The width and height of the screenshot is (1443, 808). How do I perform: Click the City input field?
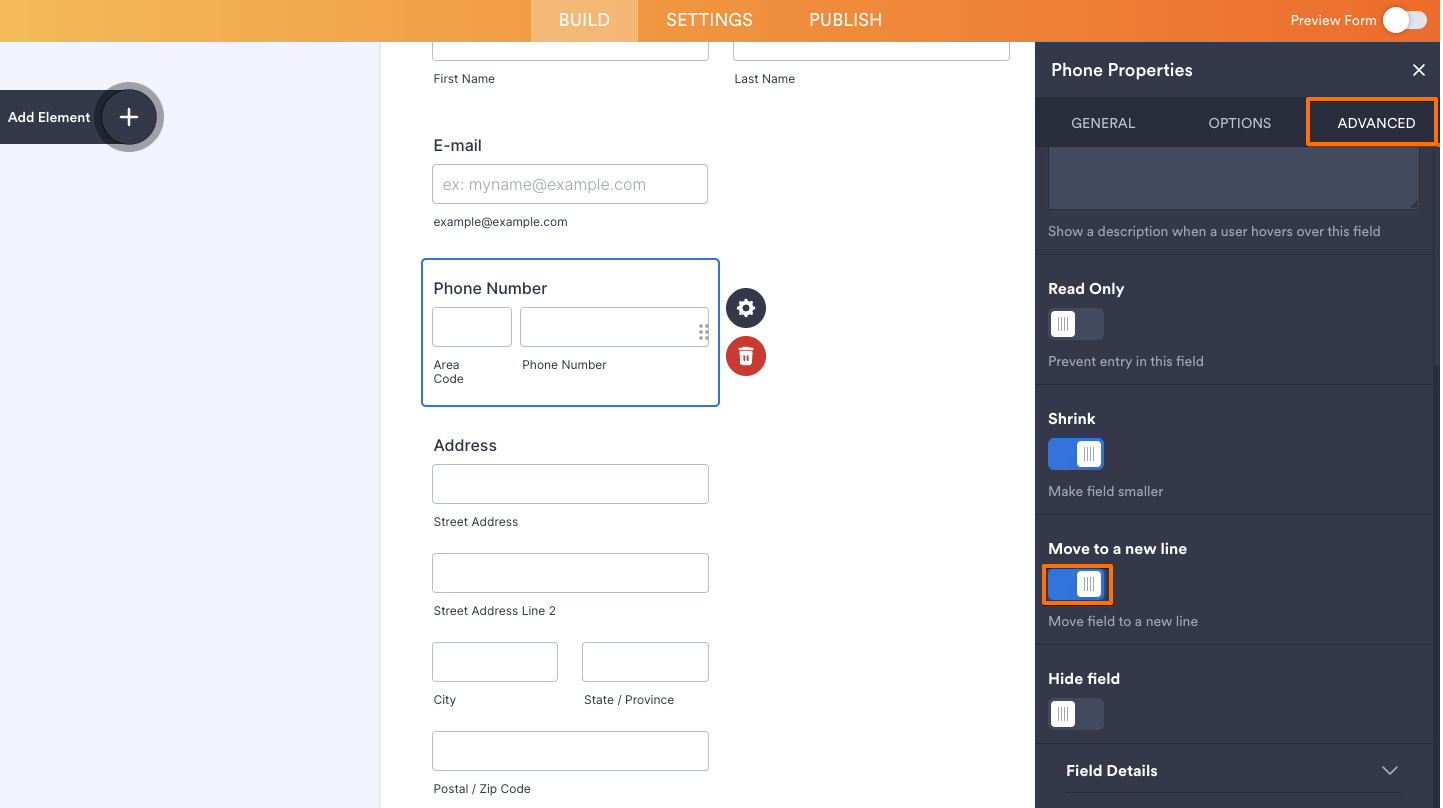click(494, 661)
